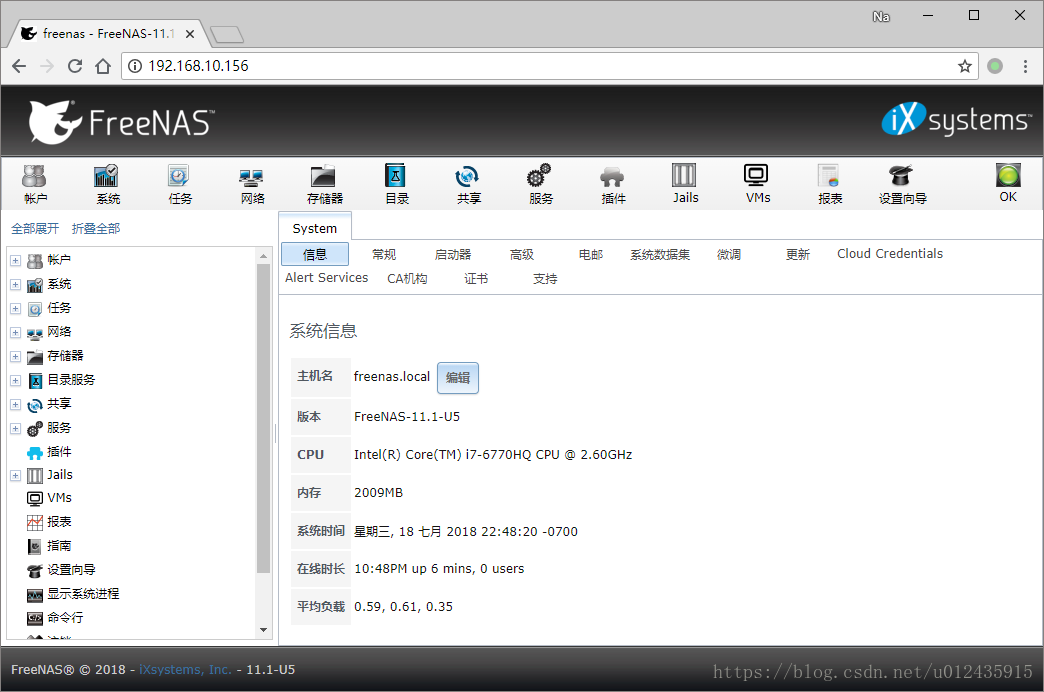Go back with the browser arrow
1044x692 pixels.
[x=19, y=66]
